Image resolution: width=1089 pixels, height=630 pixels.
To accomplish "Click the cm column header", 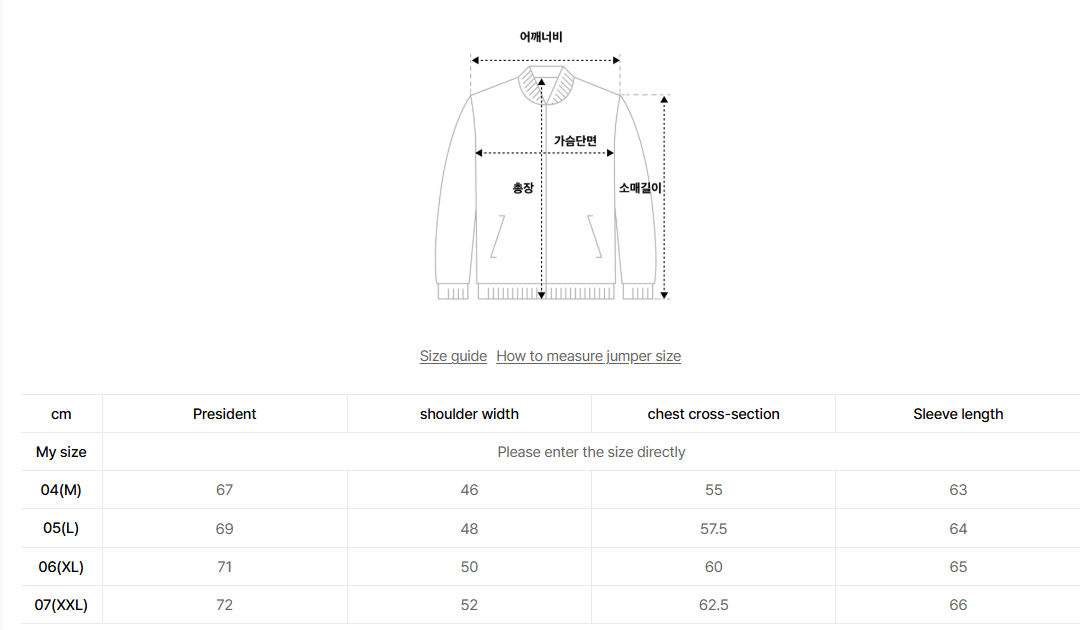I will [x=61, y=413].
